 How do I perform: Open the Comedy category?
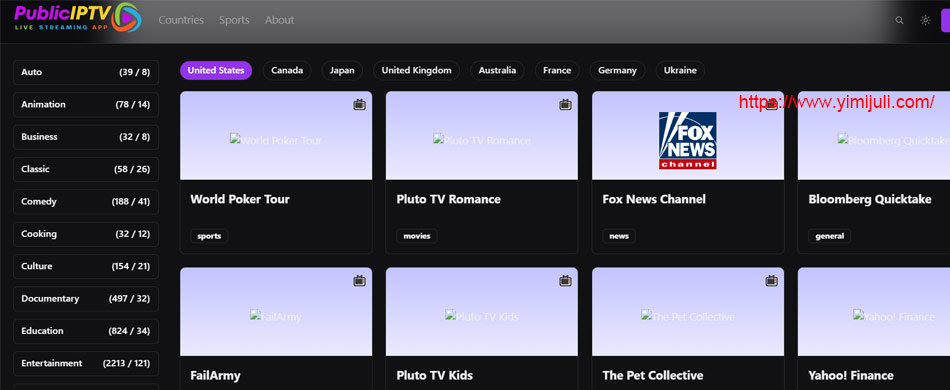tap(85, 202)
